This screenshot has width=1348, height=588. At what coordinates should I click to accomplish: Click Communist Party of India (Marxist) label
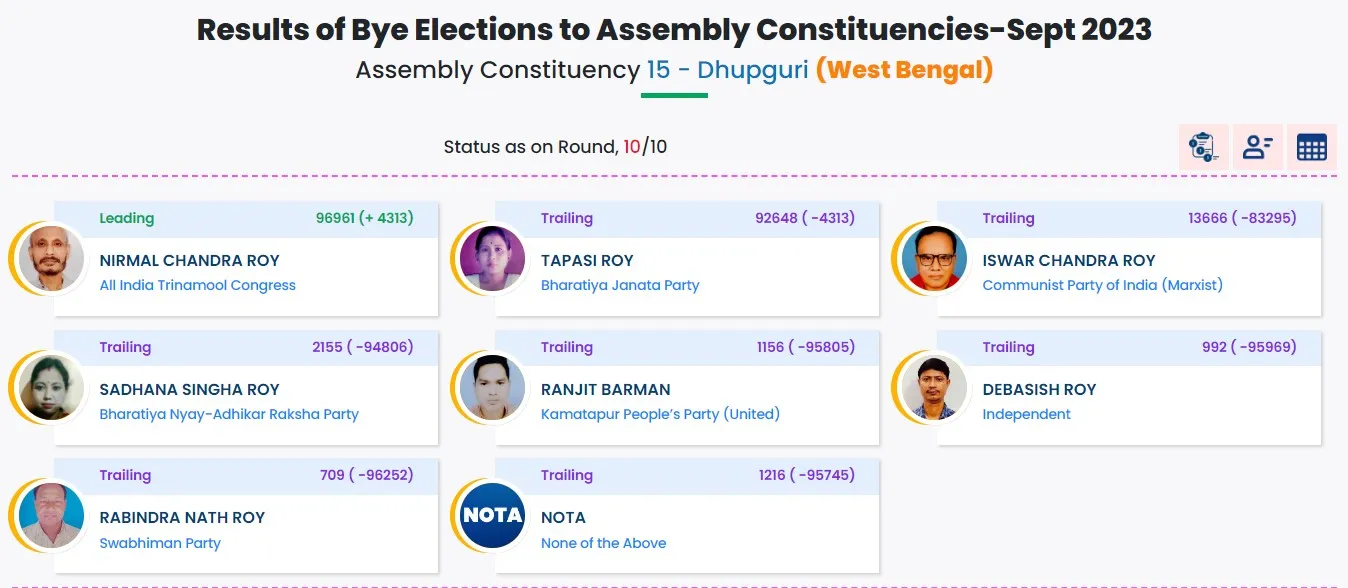[1102, 285]
